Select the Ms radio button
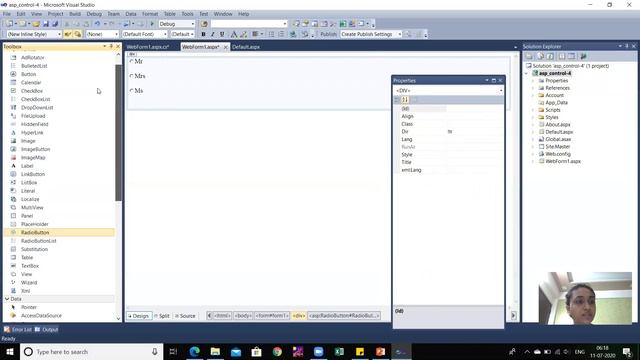Image resolution: width=640 pixels, height=360 pixels. click(131, 91)
